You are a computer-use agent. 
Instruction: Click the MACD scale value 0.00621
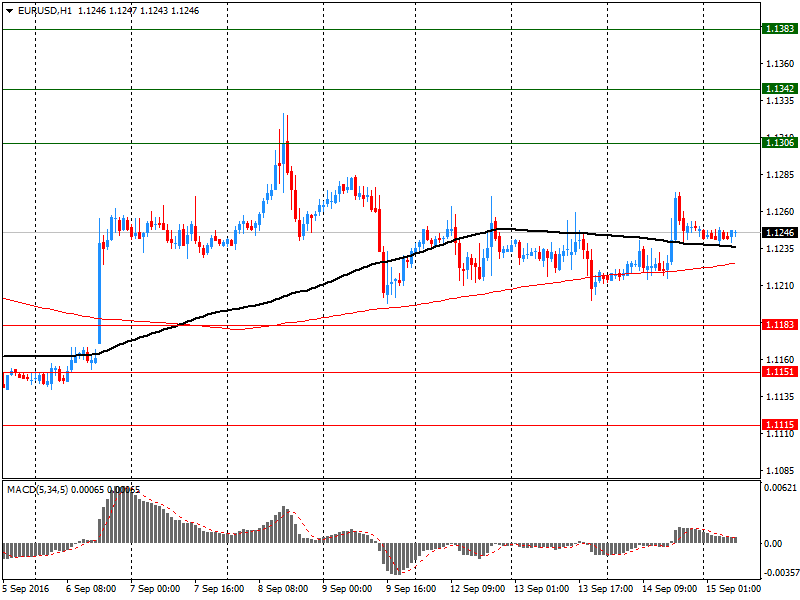780,488
